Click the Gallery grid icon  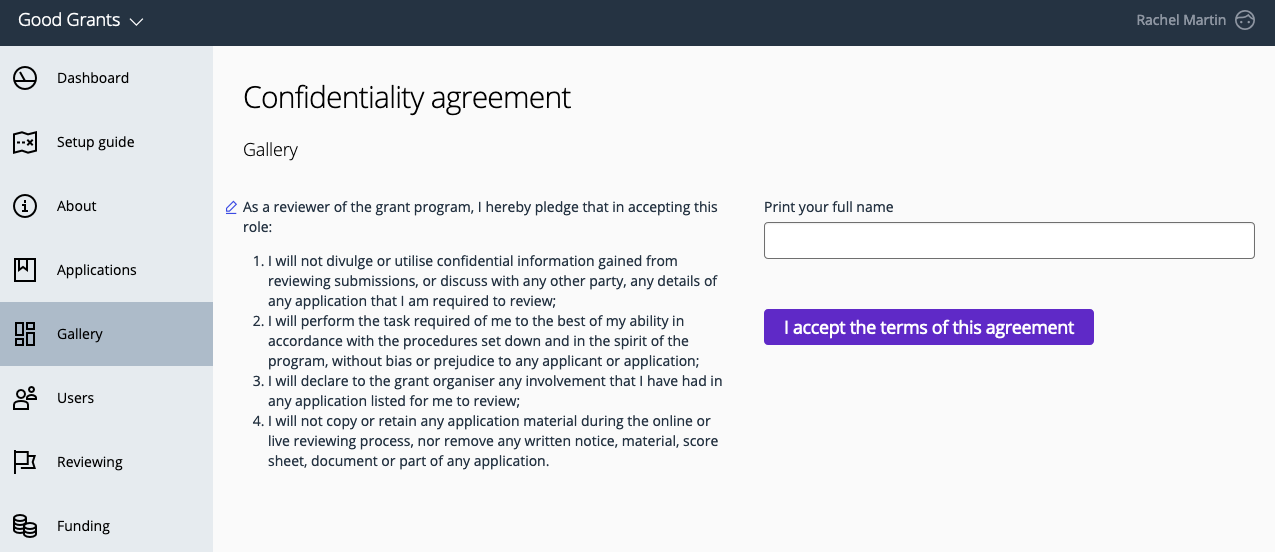coord(25,334)
